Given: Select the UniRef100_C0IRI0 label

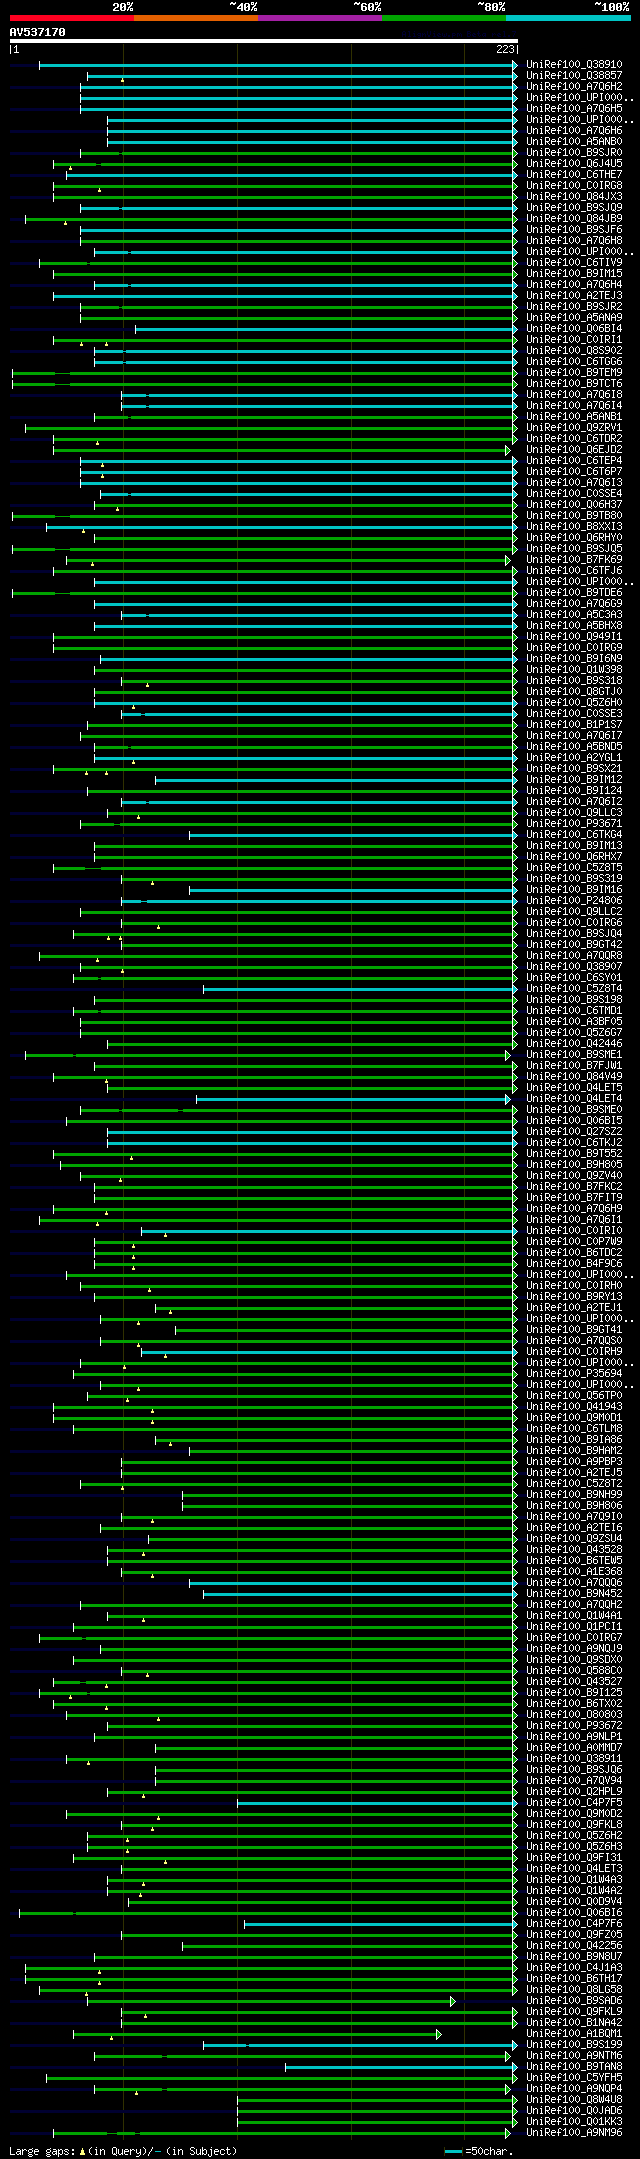Looking at the screenshot, I should point(574,1231).
